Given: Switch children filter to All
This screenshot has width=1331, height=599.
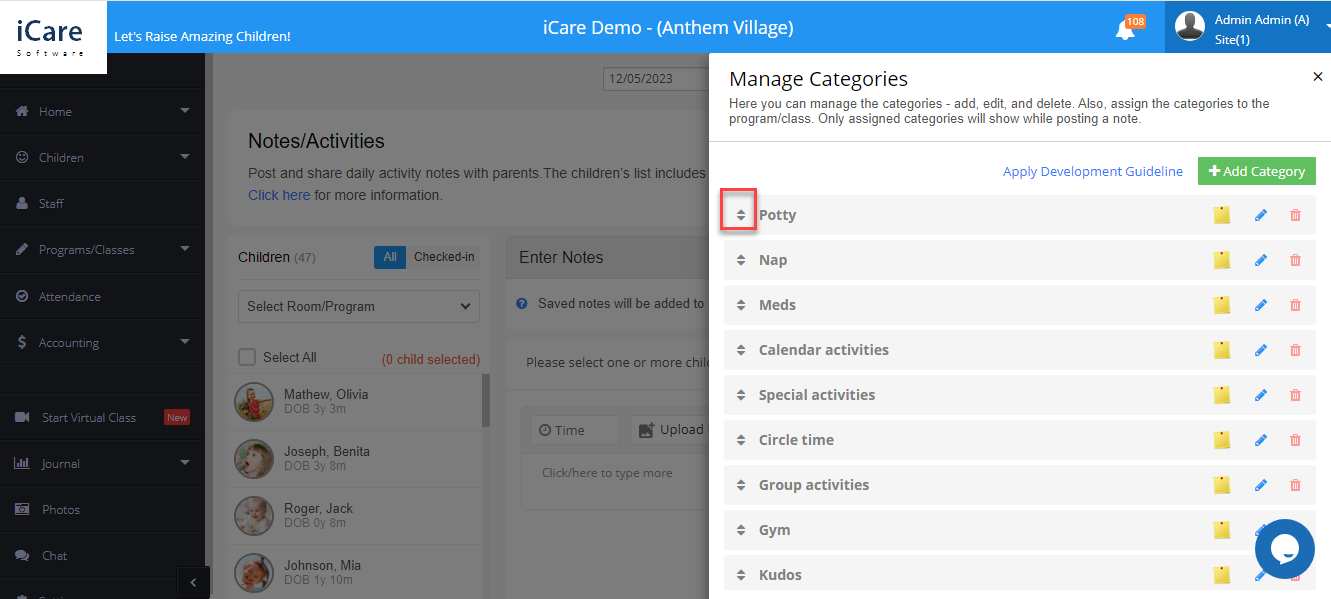Looking at the screenshot, I should 390,257.
